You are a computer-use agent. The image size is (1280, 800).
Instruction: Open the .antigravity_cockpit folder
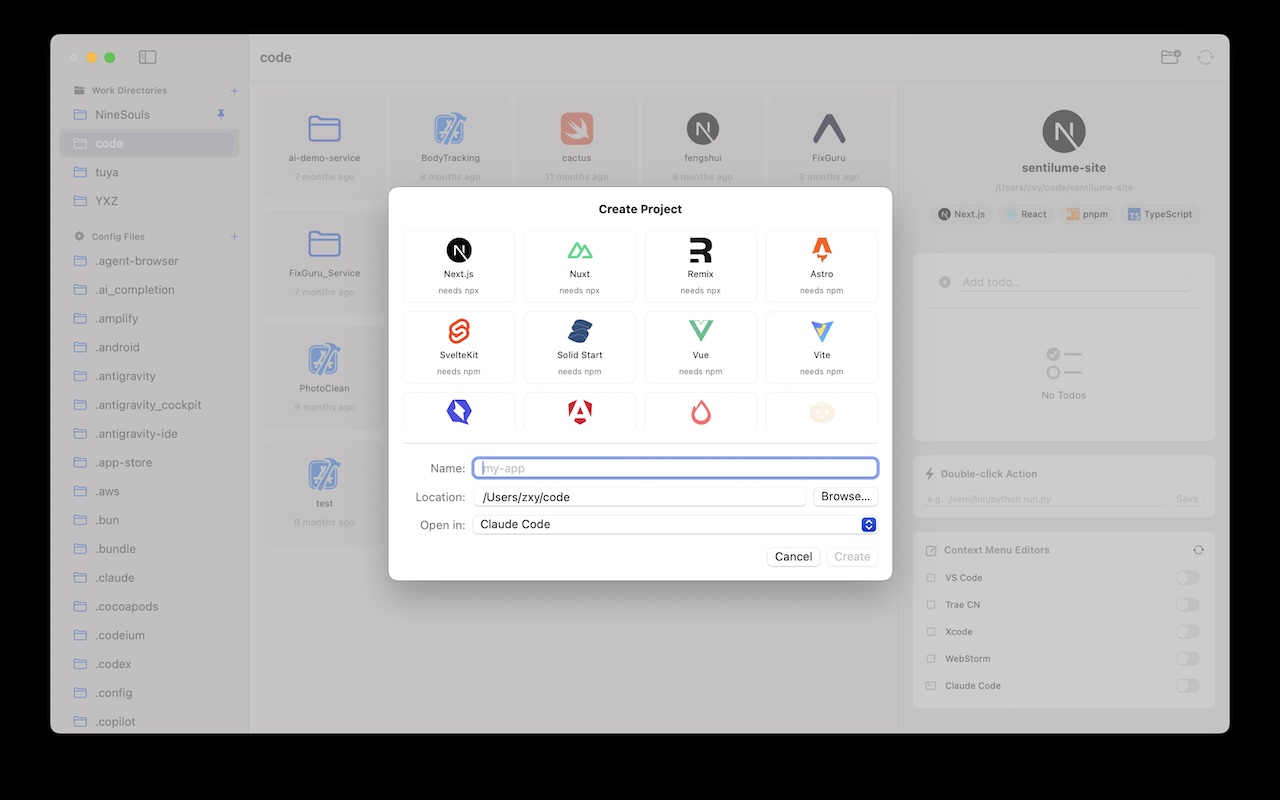click(x=150, y=405)
